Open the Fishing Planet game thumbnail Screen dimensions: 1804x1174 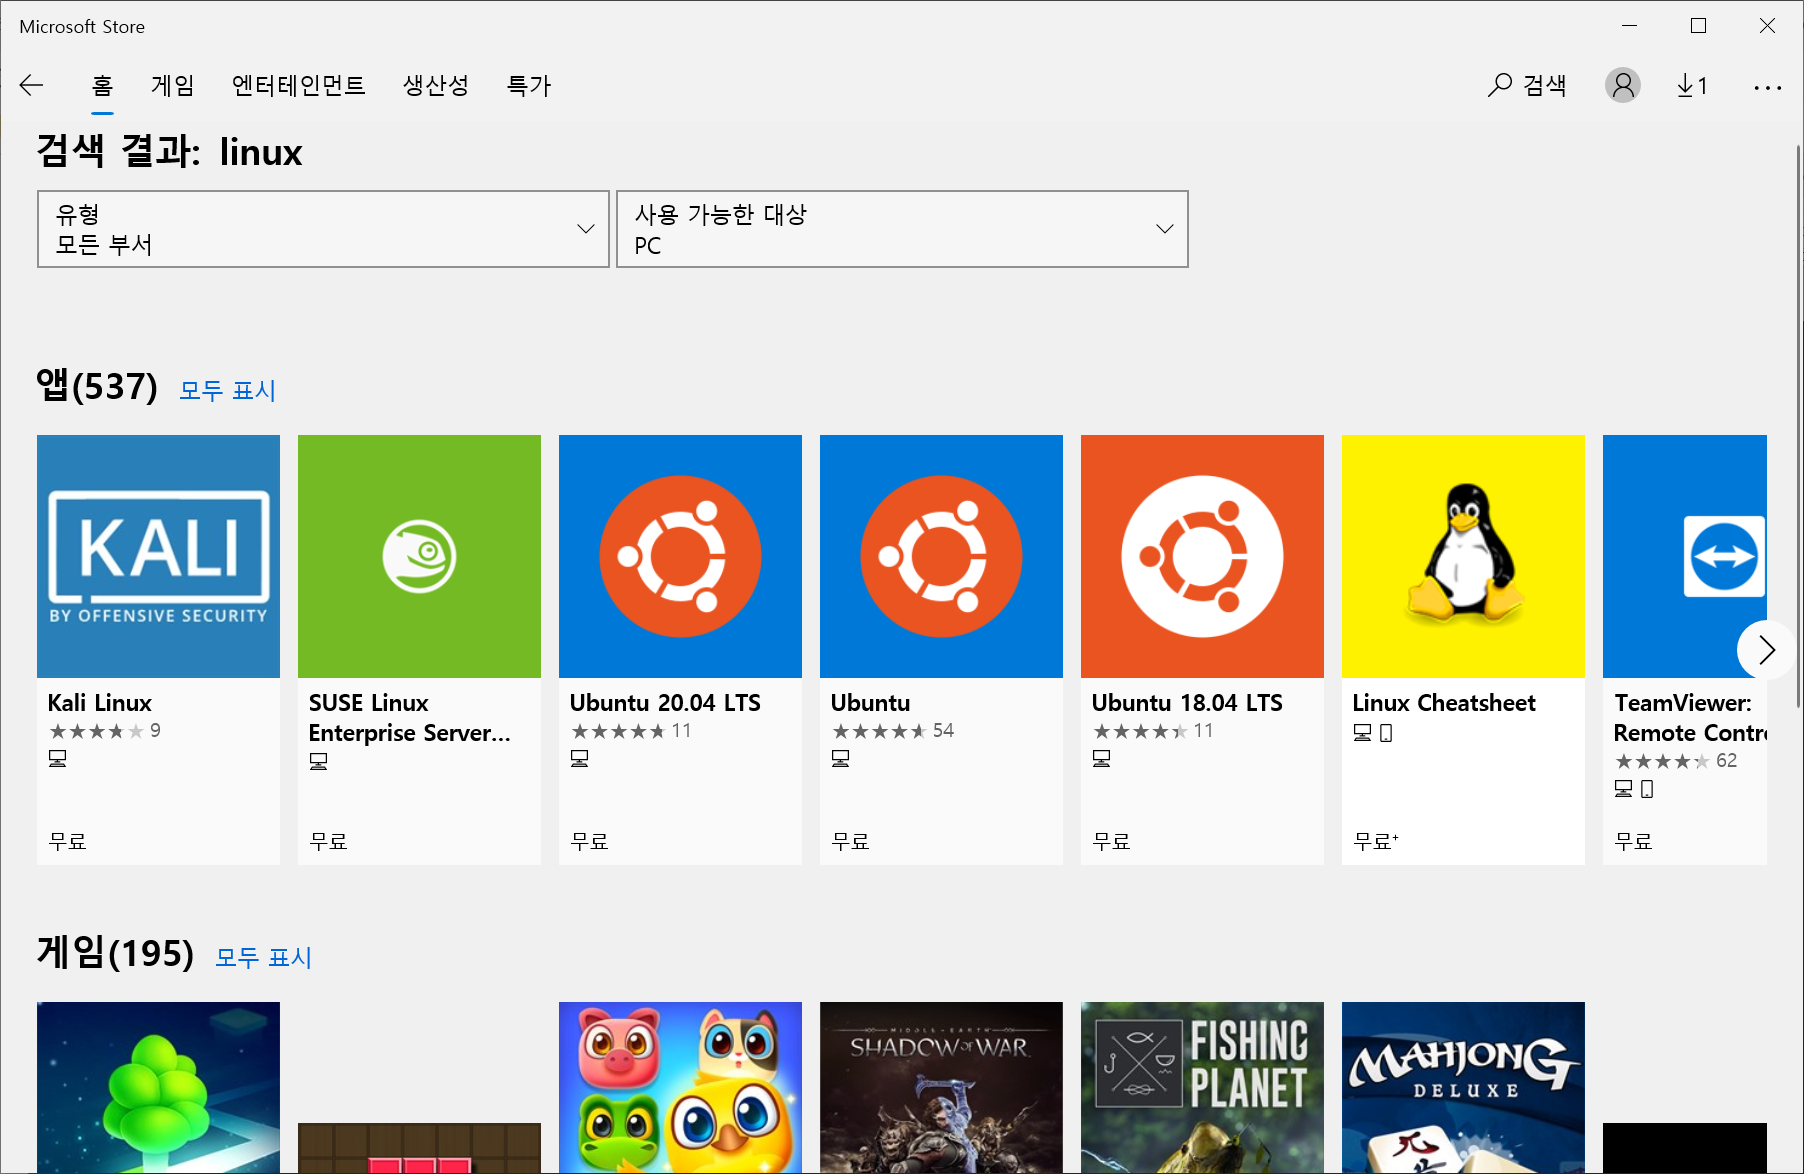pos(1202,1088)
